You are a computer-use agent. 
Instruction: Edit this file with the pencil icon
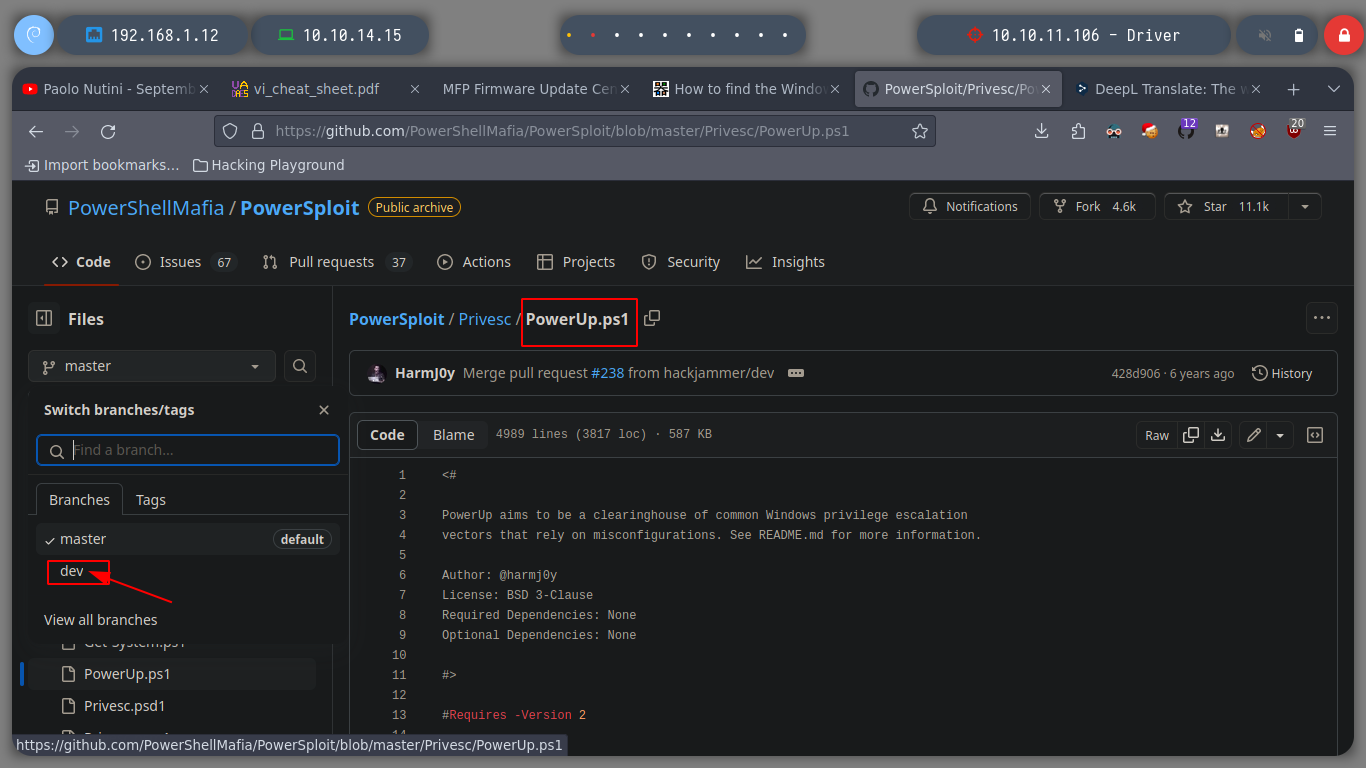pyautogui.click(x=1253, y=435)
